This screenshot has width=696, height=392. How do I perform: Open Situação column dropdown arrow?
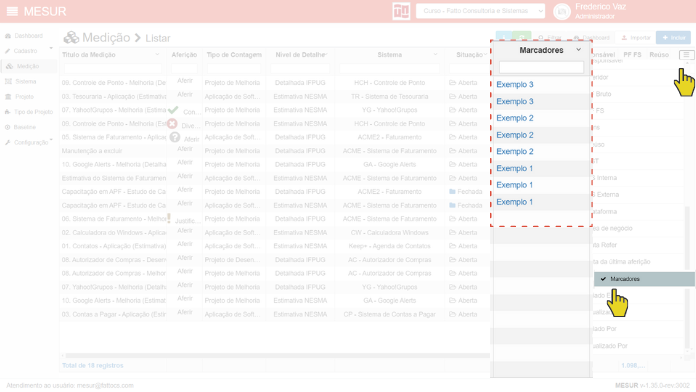(486, 55)
